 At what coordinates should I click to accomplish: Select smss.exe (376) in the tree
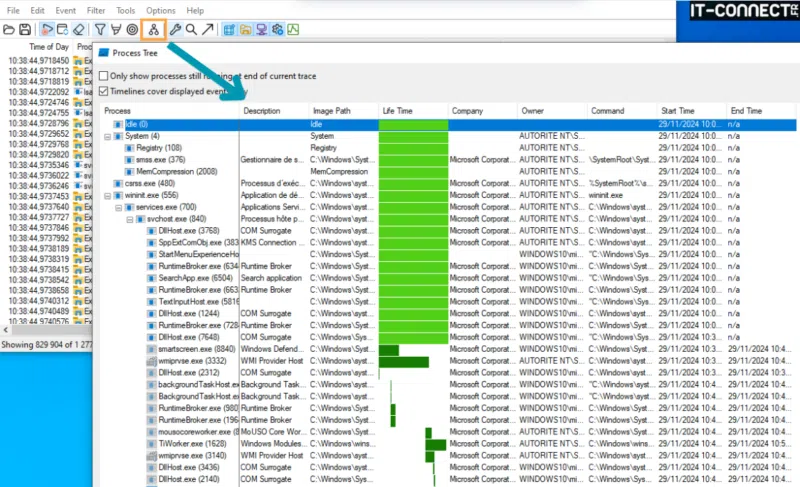161,160
